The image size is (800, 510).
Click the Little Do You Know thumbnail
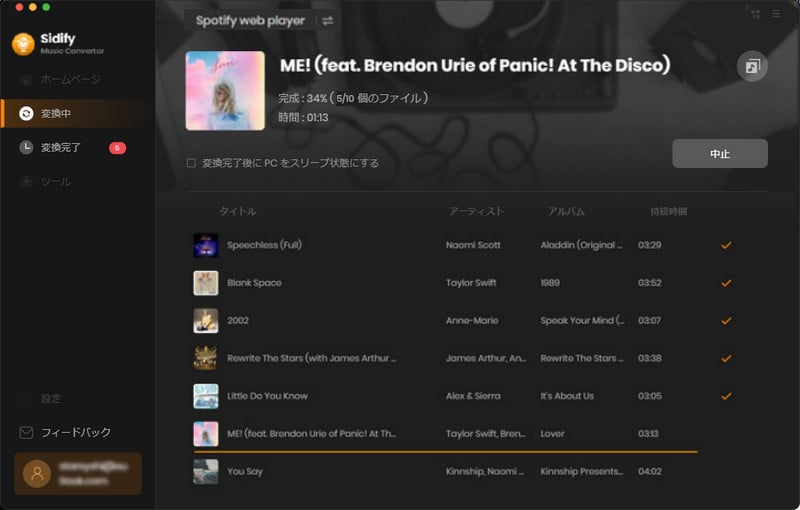[206, 396]
